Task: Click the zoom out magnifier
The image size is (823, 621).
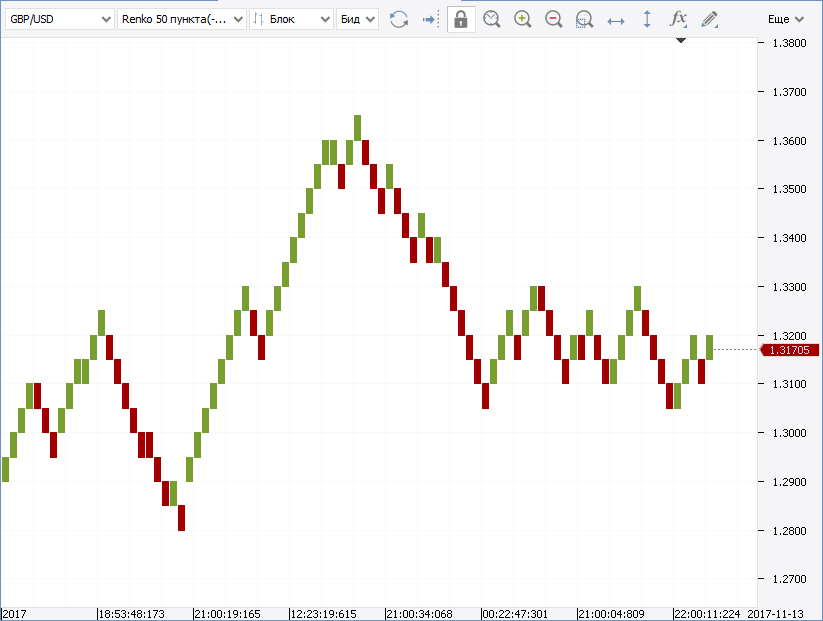Action: (553, 19)
